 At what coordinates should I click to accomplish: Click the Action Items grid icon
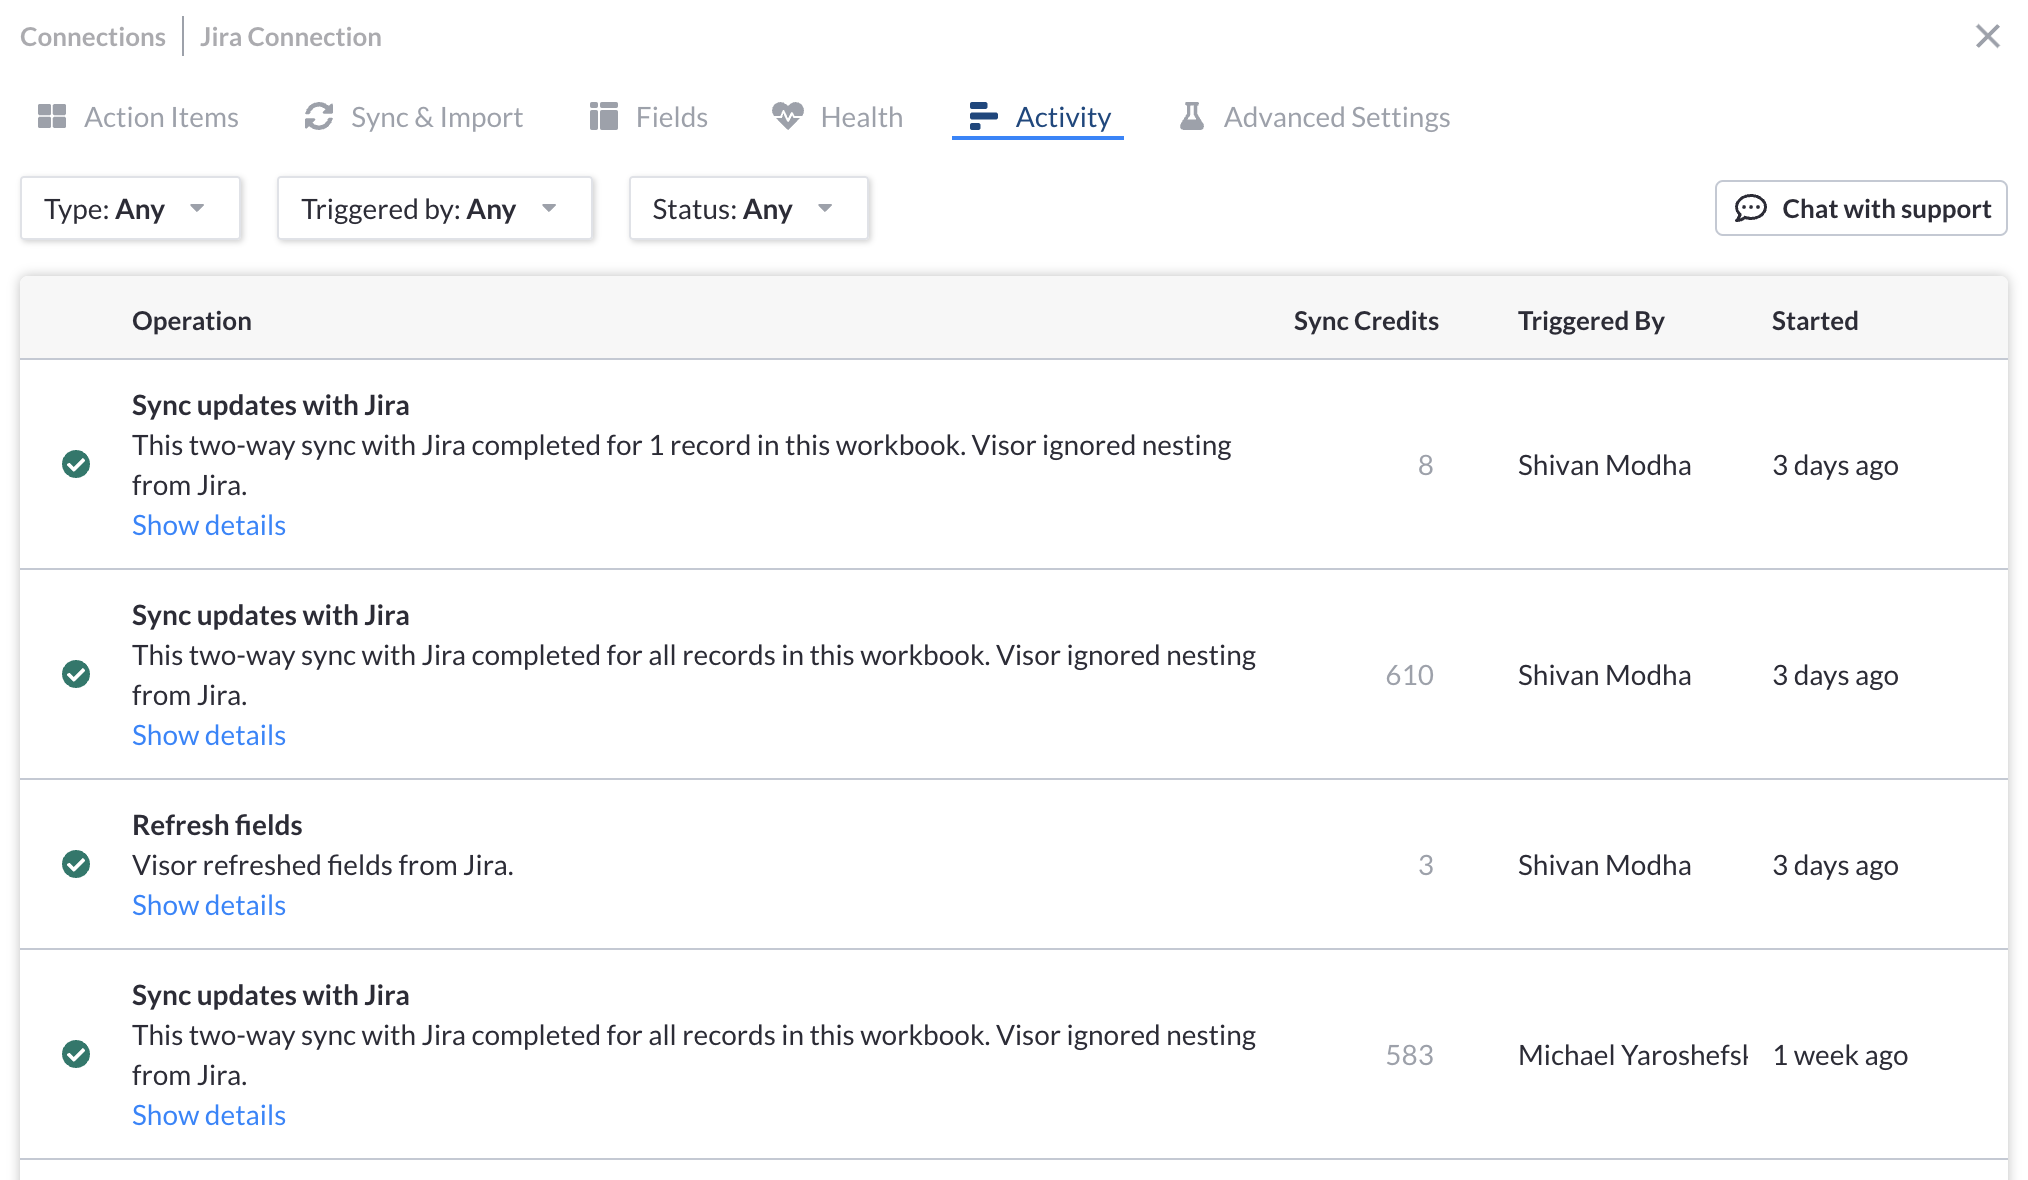click(52, 117)
